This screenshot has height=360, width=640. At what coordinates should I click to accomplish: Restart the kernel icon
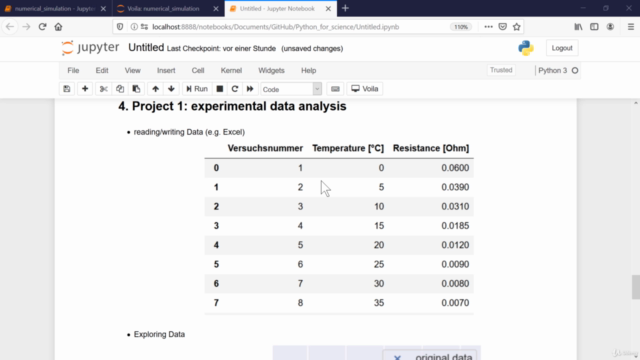(x=235, y=89)
